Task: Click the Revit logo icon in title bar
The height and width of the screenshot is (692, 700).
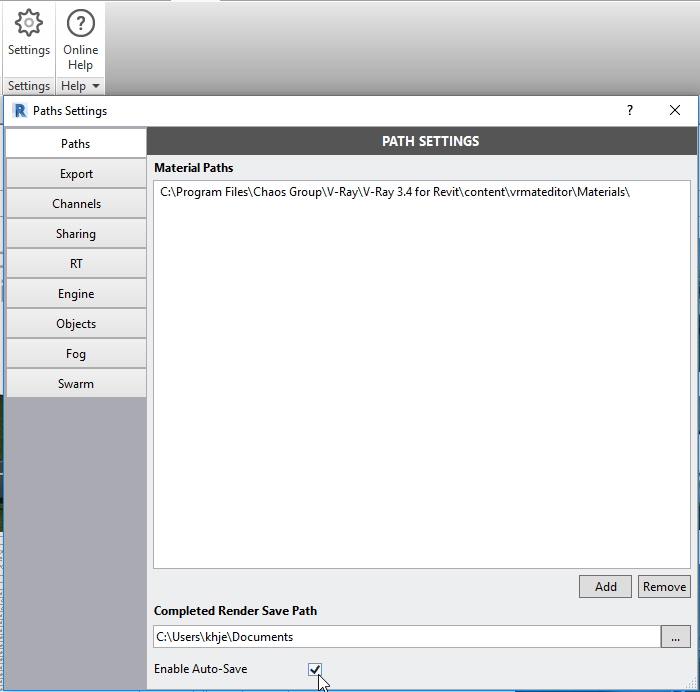Action: (20, 110)
